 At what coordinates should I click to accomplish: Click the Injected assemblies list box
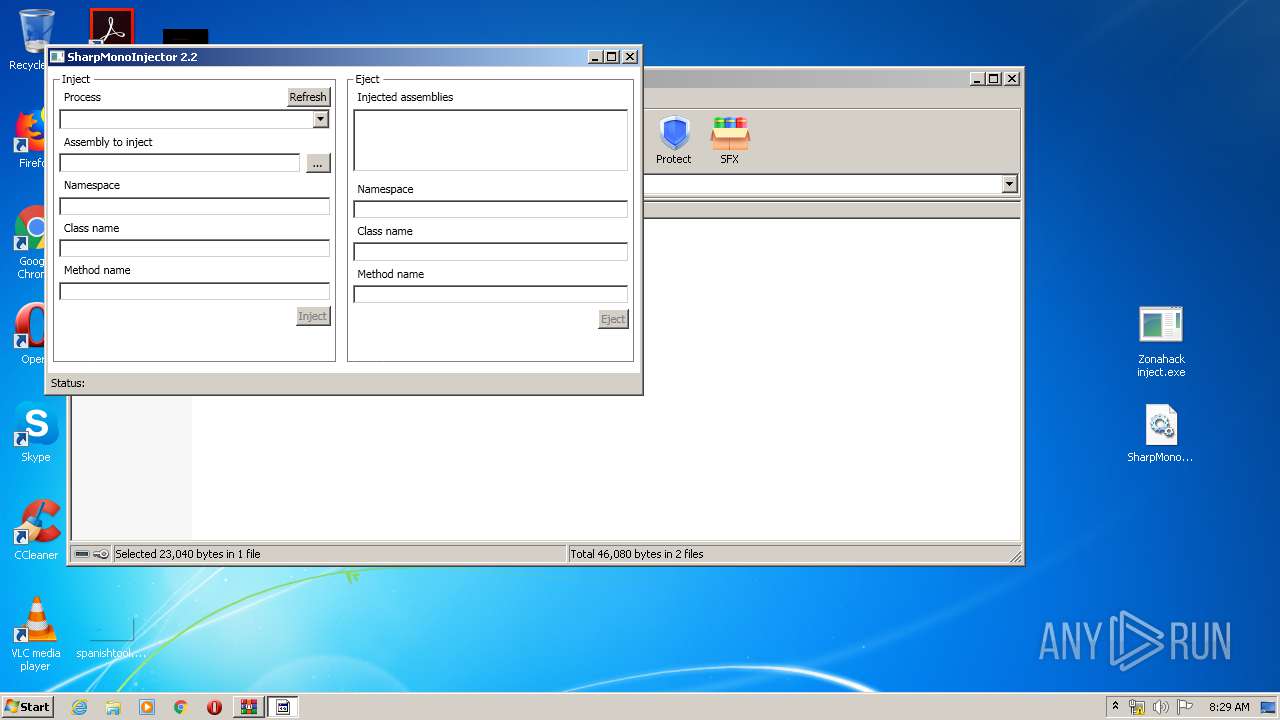pyautogui.click(x=490, y=140)
